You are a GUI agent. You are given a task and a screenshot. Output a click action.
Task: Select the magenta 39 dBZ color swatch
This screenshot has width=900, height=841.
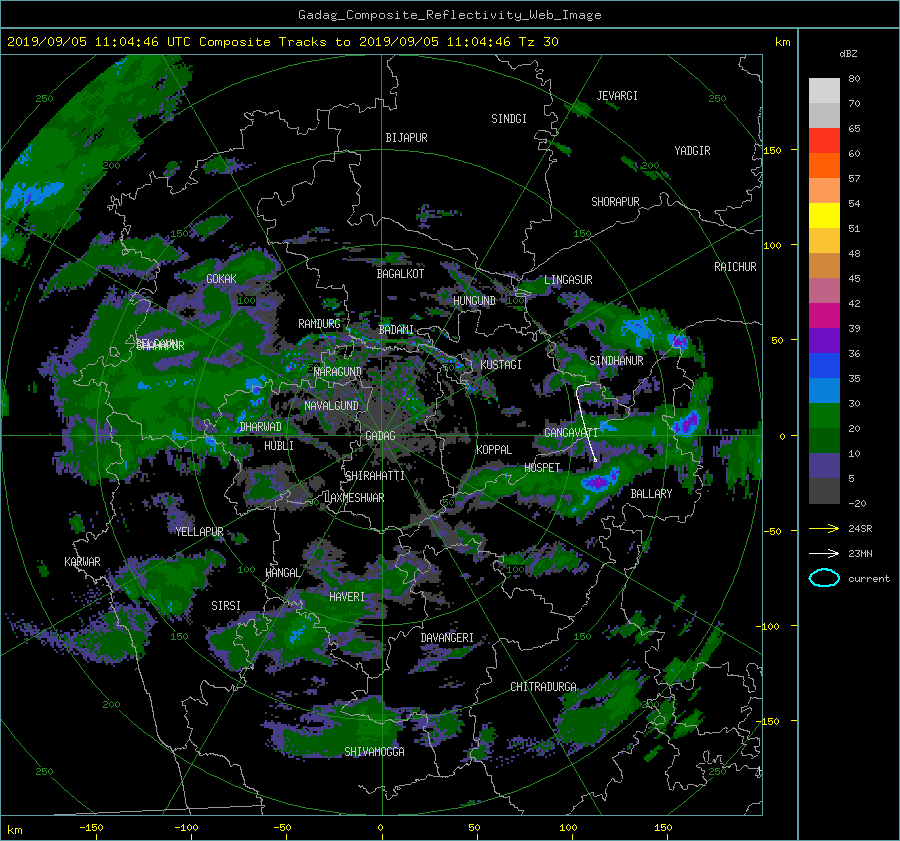(x=824, y=316)
